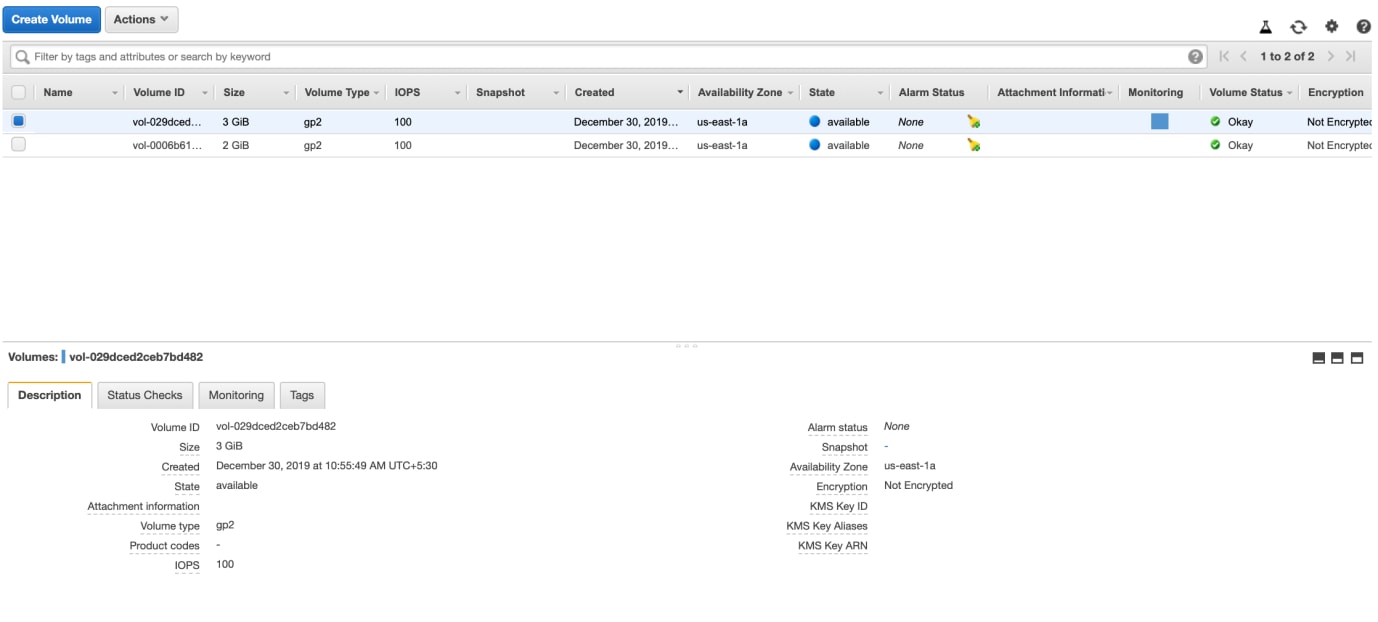
Task: Open the Actions dropdown menu
Action: tap(141, 18)
